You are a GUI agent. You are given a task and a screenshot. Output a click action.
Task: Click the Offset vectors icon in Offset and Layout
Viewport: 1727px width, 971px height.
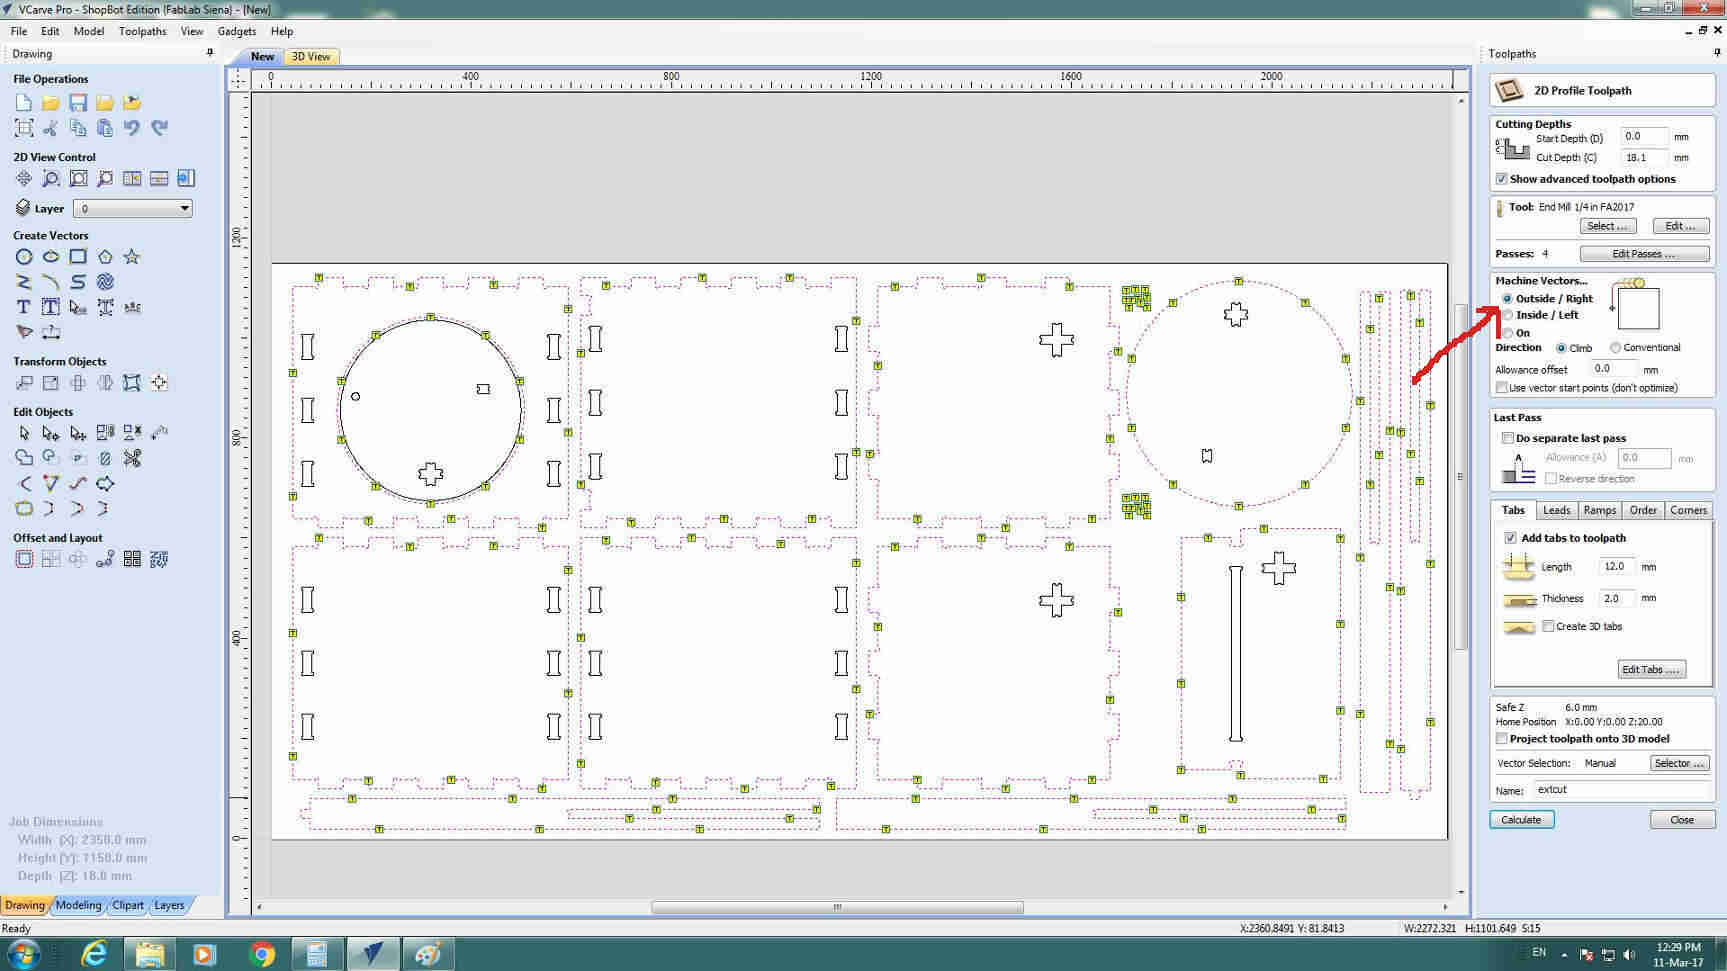click(x=24, y=559)
